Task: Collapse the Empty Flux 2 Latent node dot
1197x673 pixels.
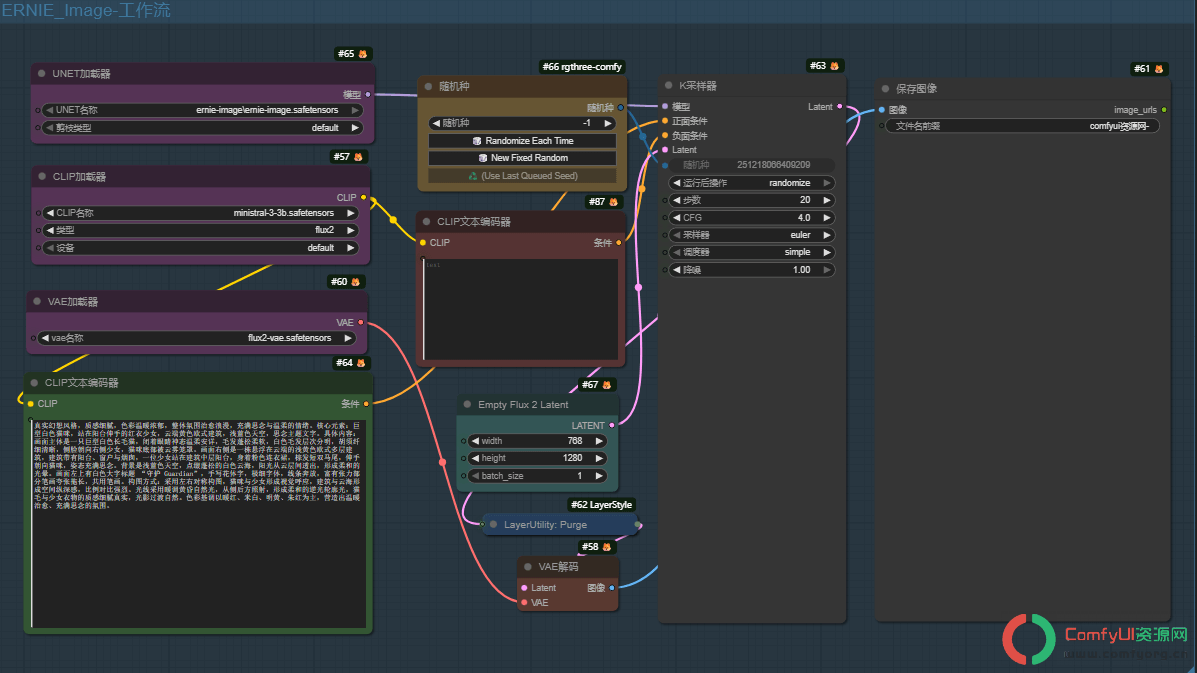Action: point(467,404)
